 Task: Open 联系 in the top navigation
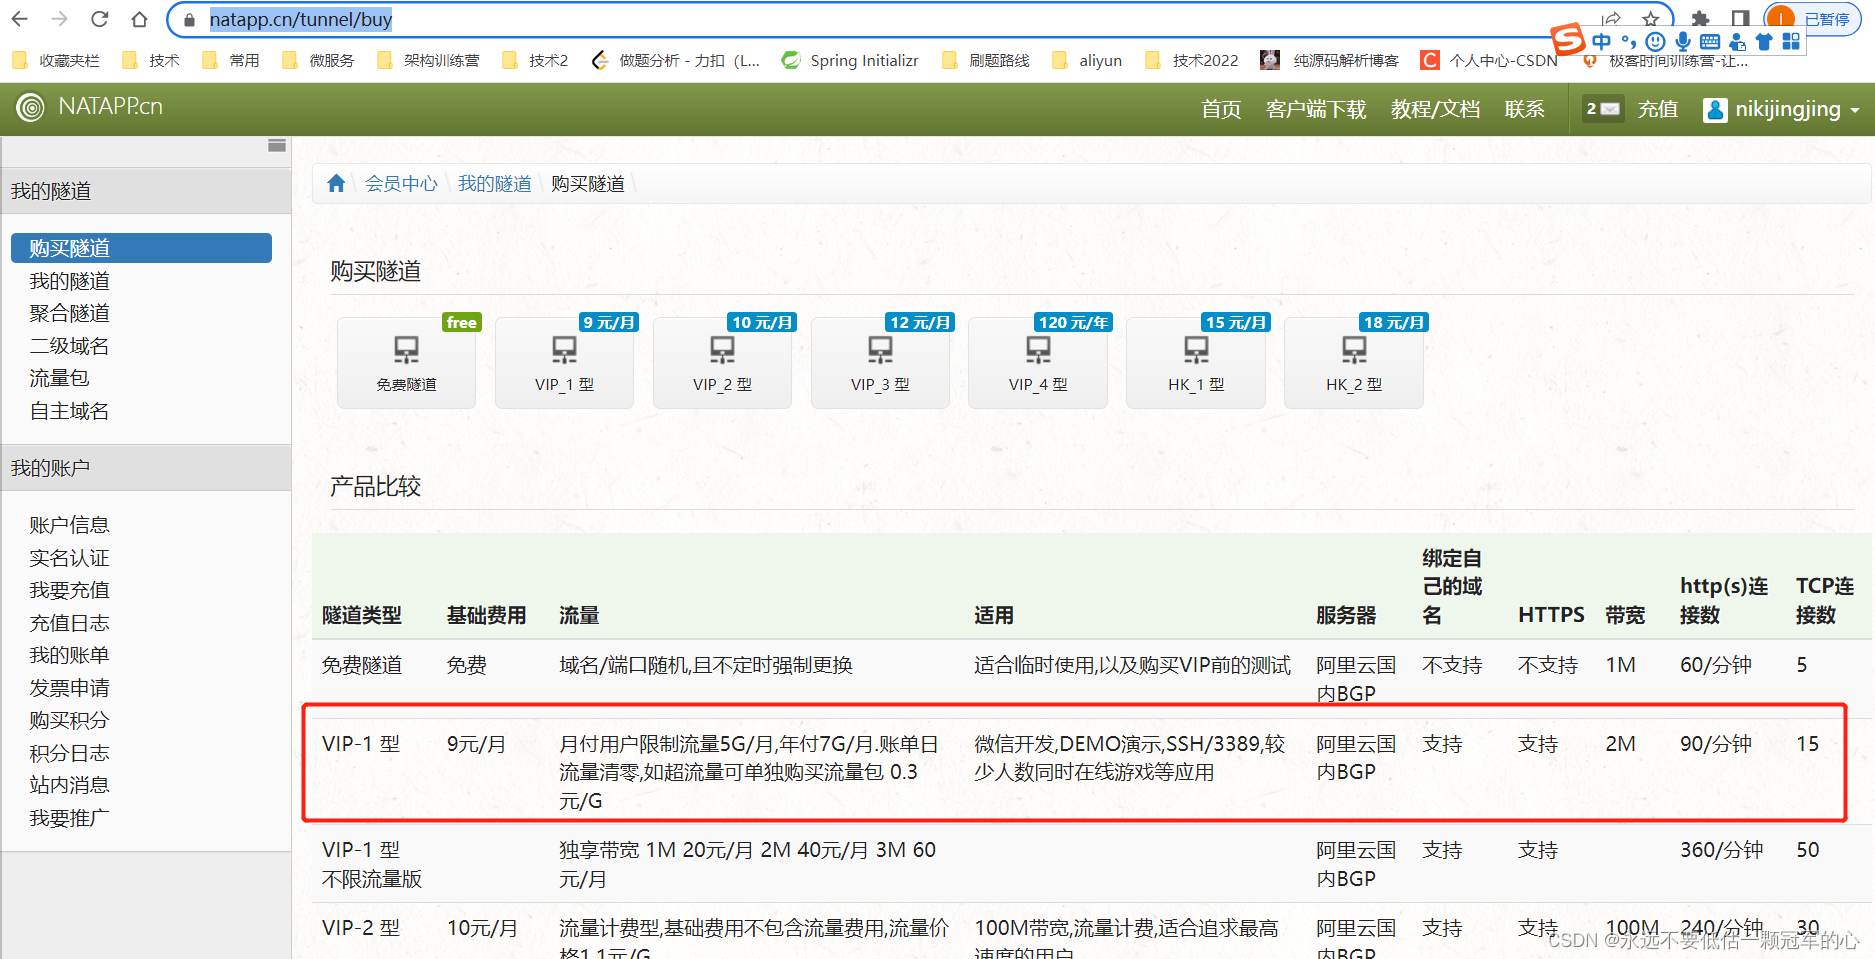pyautogui.click(x=1525, y=109)
